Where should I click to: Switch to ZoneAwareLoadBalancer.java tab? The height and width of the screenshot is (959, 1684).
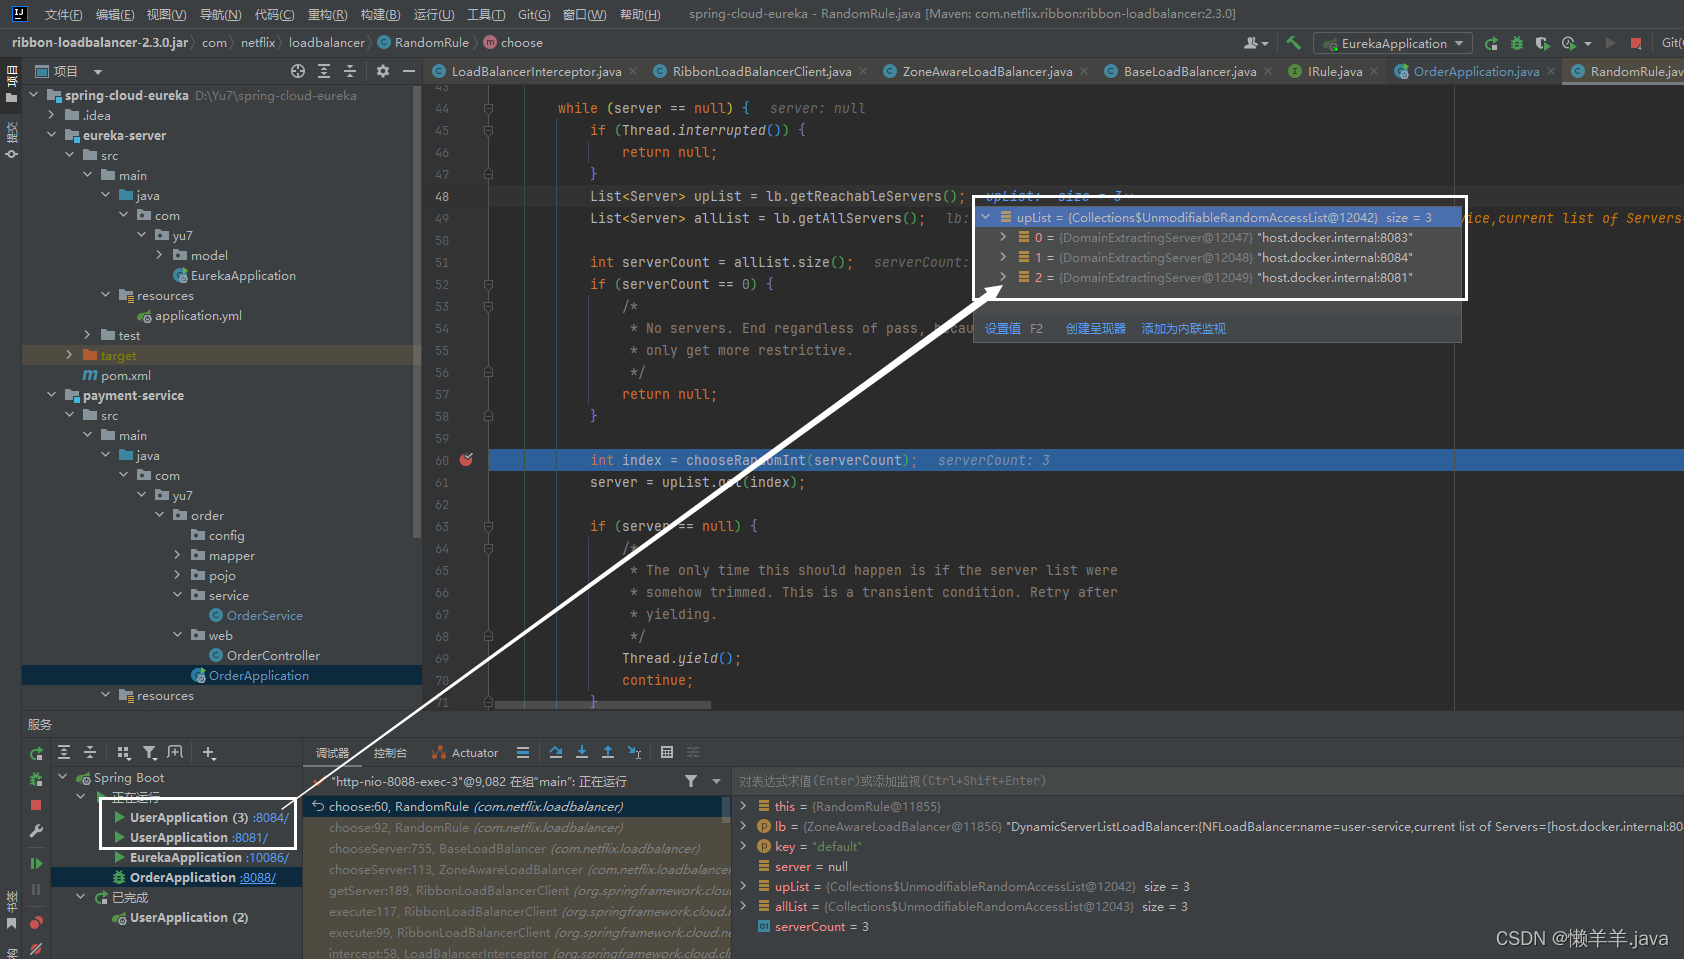pyautogui.click(x=987, y=71)
